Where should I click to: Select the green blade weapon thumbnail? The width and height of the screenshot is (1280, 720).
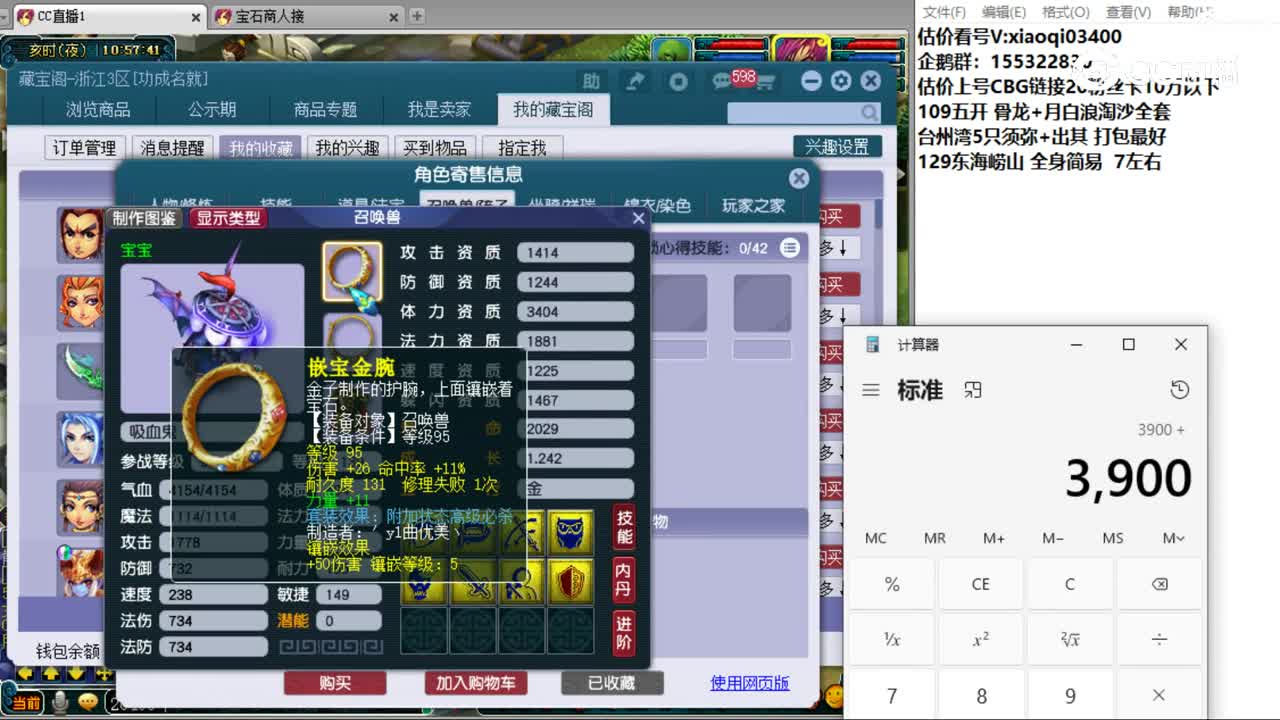pos(80,371)
